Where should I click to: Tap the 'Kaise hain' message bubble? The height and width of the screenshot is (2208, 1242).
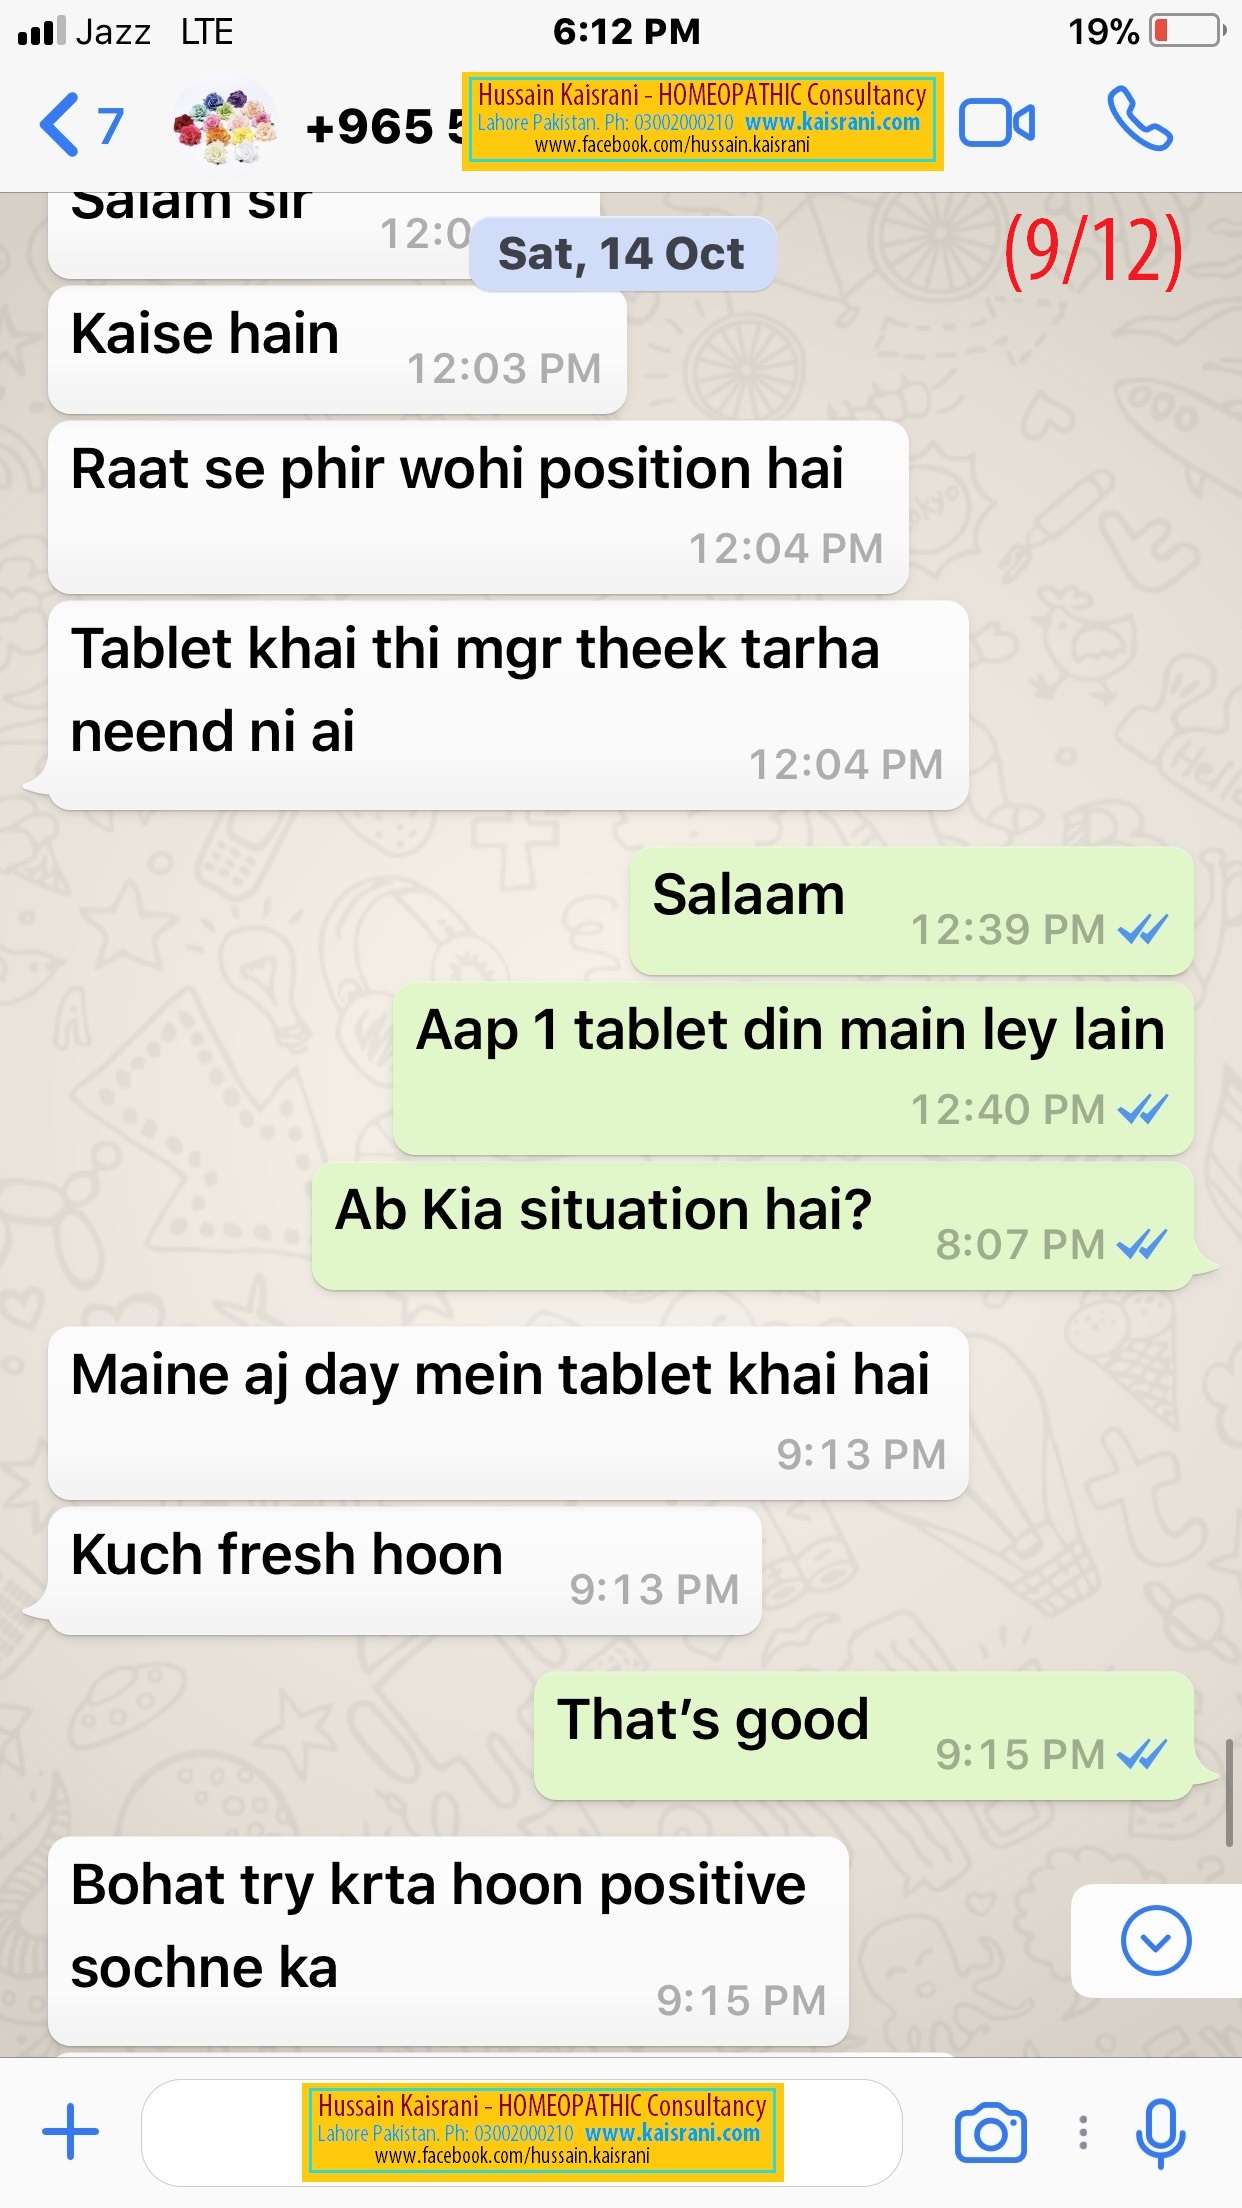pyautogui.click(x=337, y=350)
